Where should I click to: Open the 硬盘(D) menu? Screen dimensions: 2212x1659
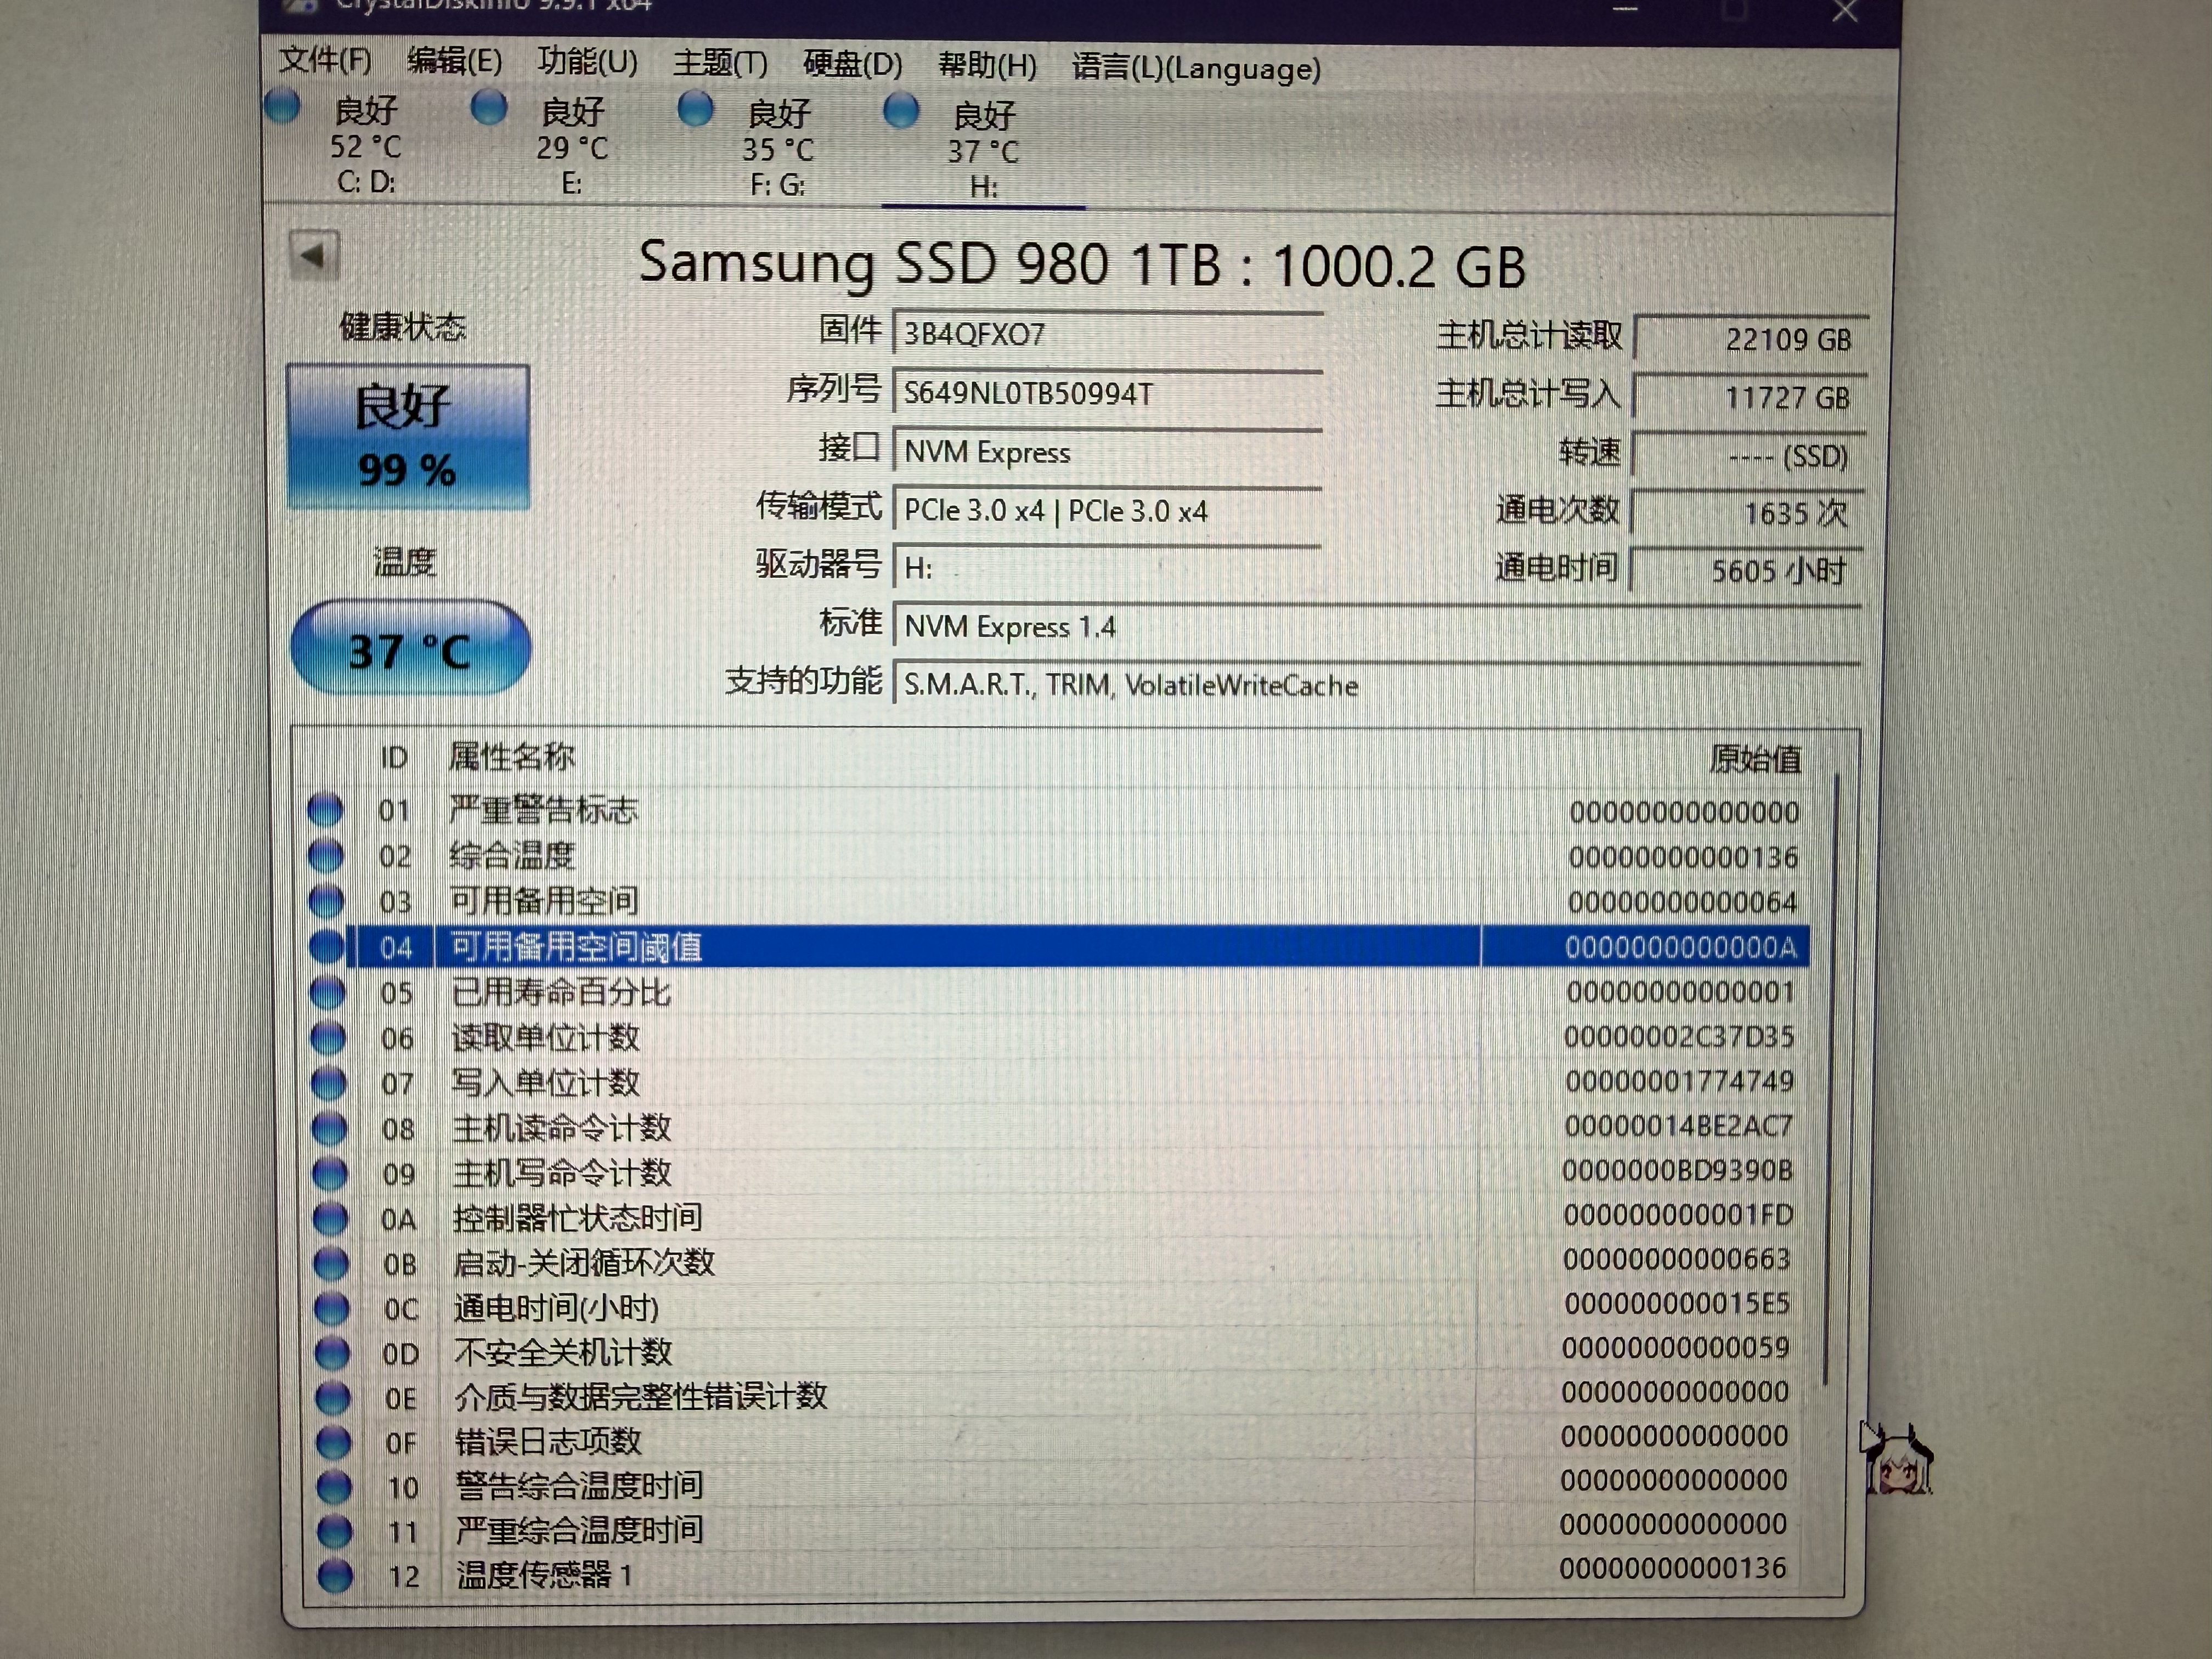(852, 65)
